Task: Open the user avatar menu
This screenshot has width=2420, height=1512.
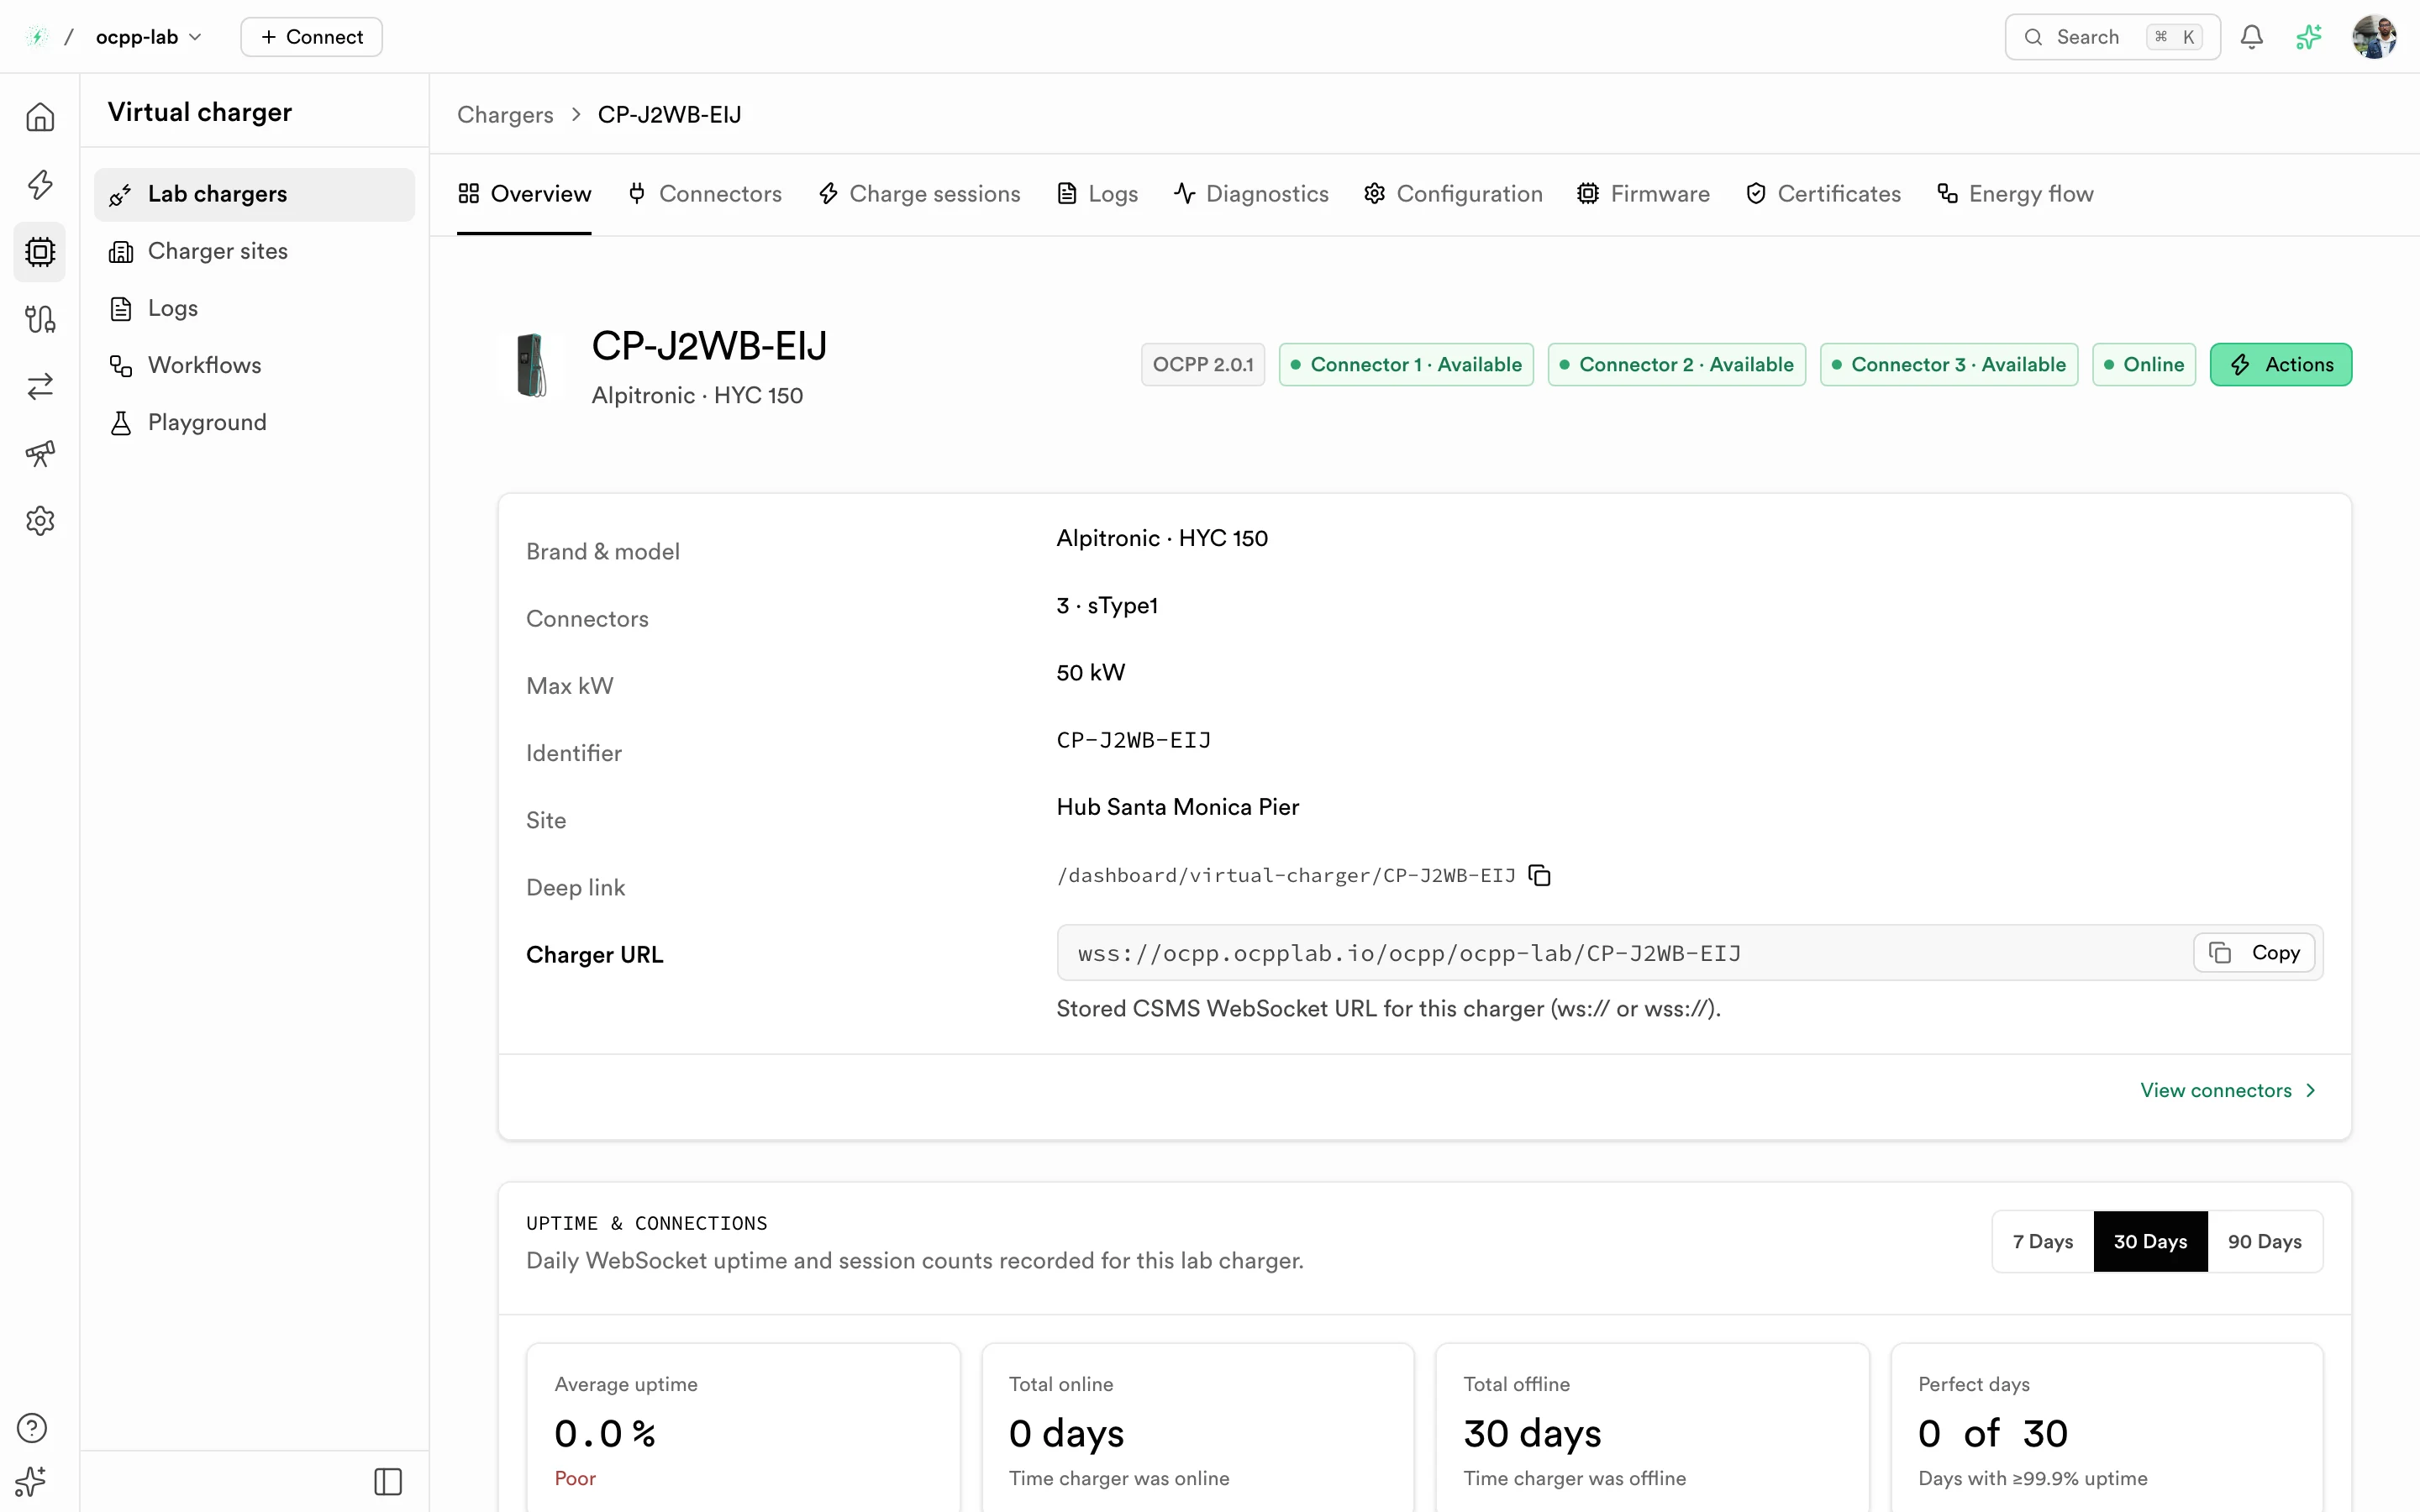Action: click(x=2375, y=37)
